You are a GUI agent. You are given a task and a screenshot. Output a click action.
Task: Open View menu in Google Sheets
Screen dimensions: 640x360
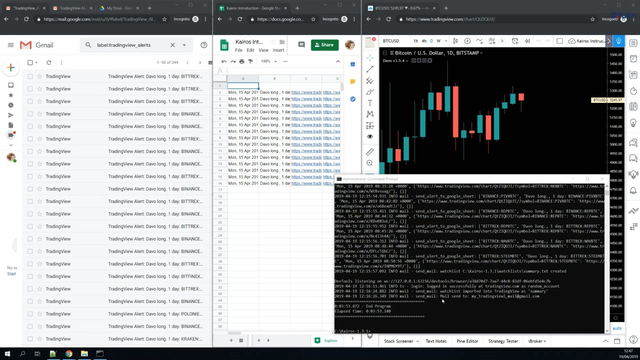coord(263,50)
